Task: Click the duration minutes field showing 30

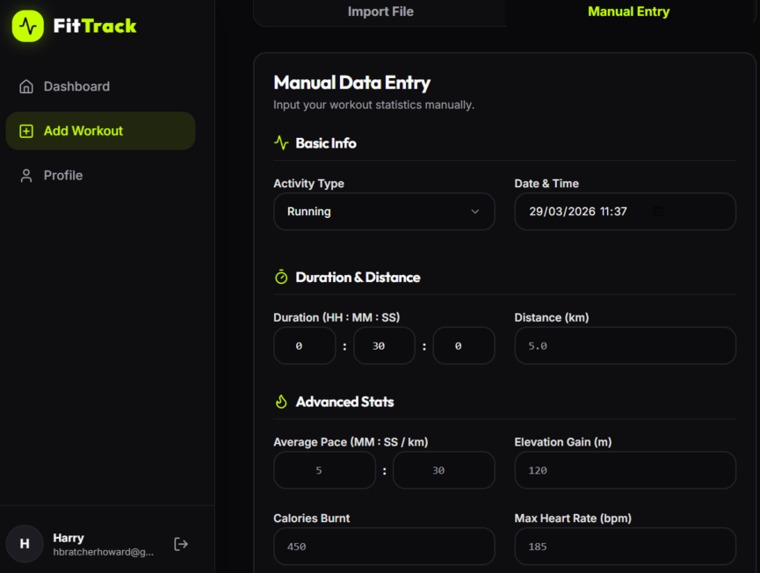Action: (x=384, y=346)
